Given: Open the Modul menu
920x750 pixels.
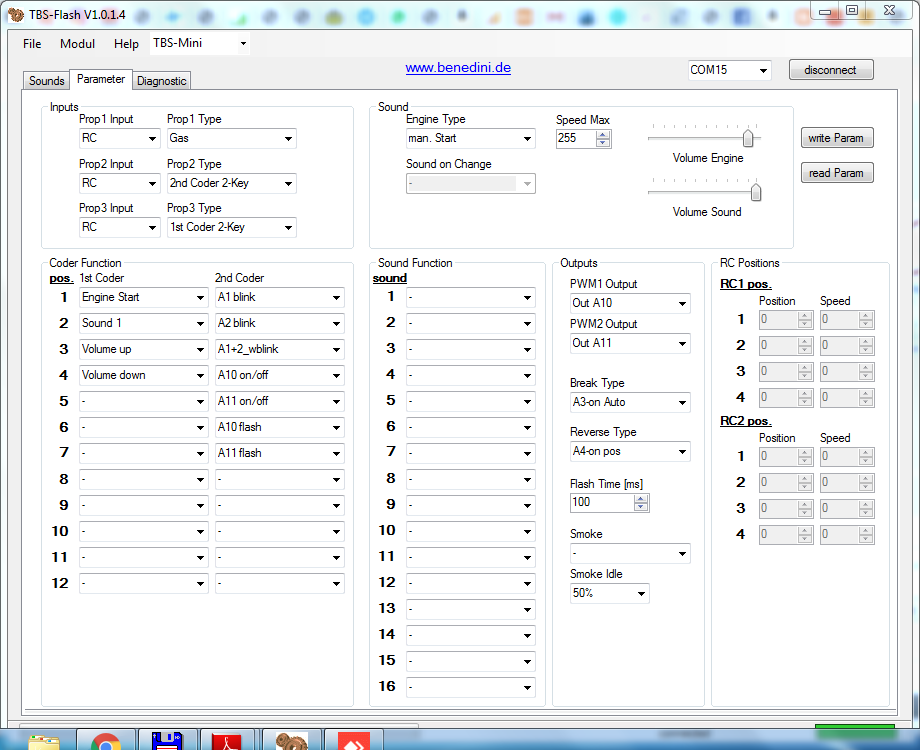Looking at the screenshot, I should tap(77, 44).
